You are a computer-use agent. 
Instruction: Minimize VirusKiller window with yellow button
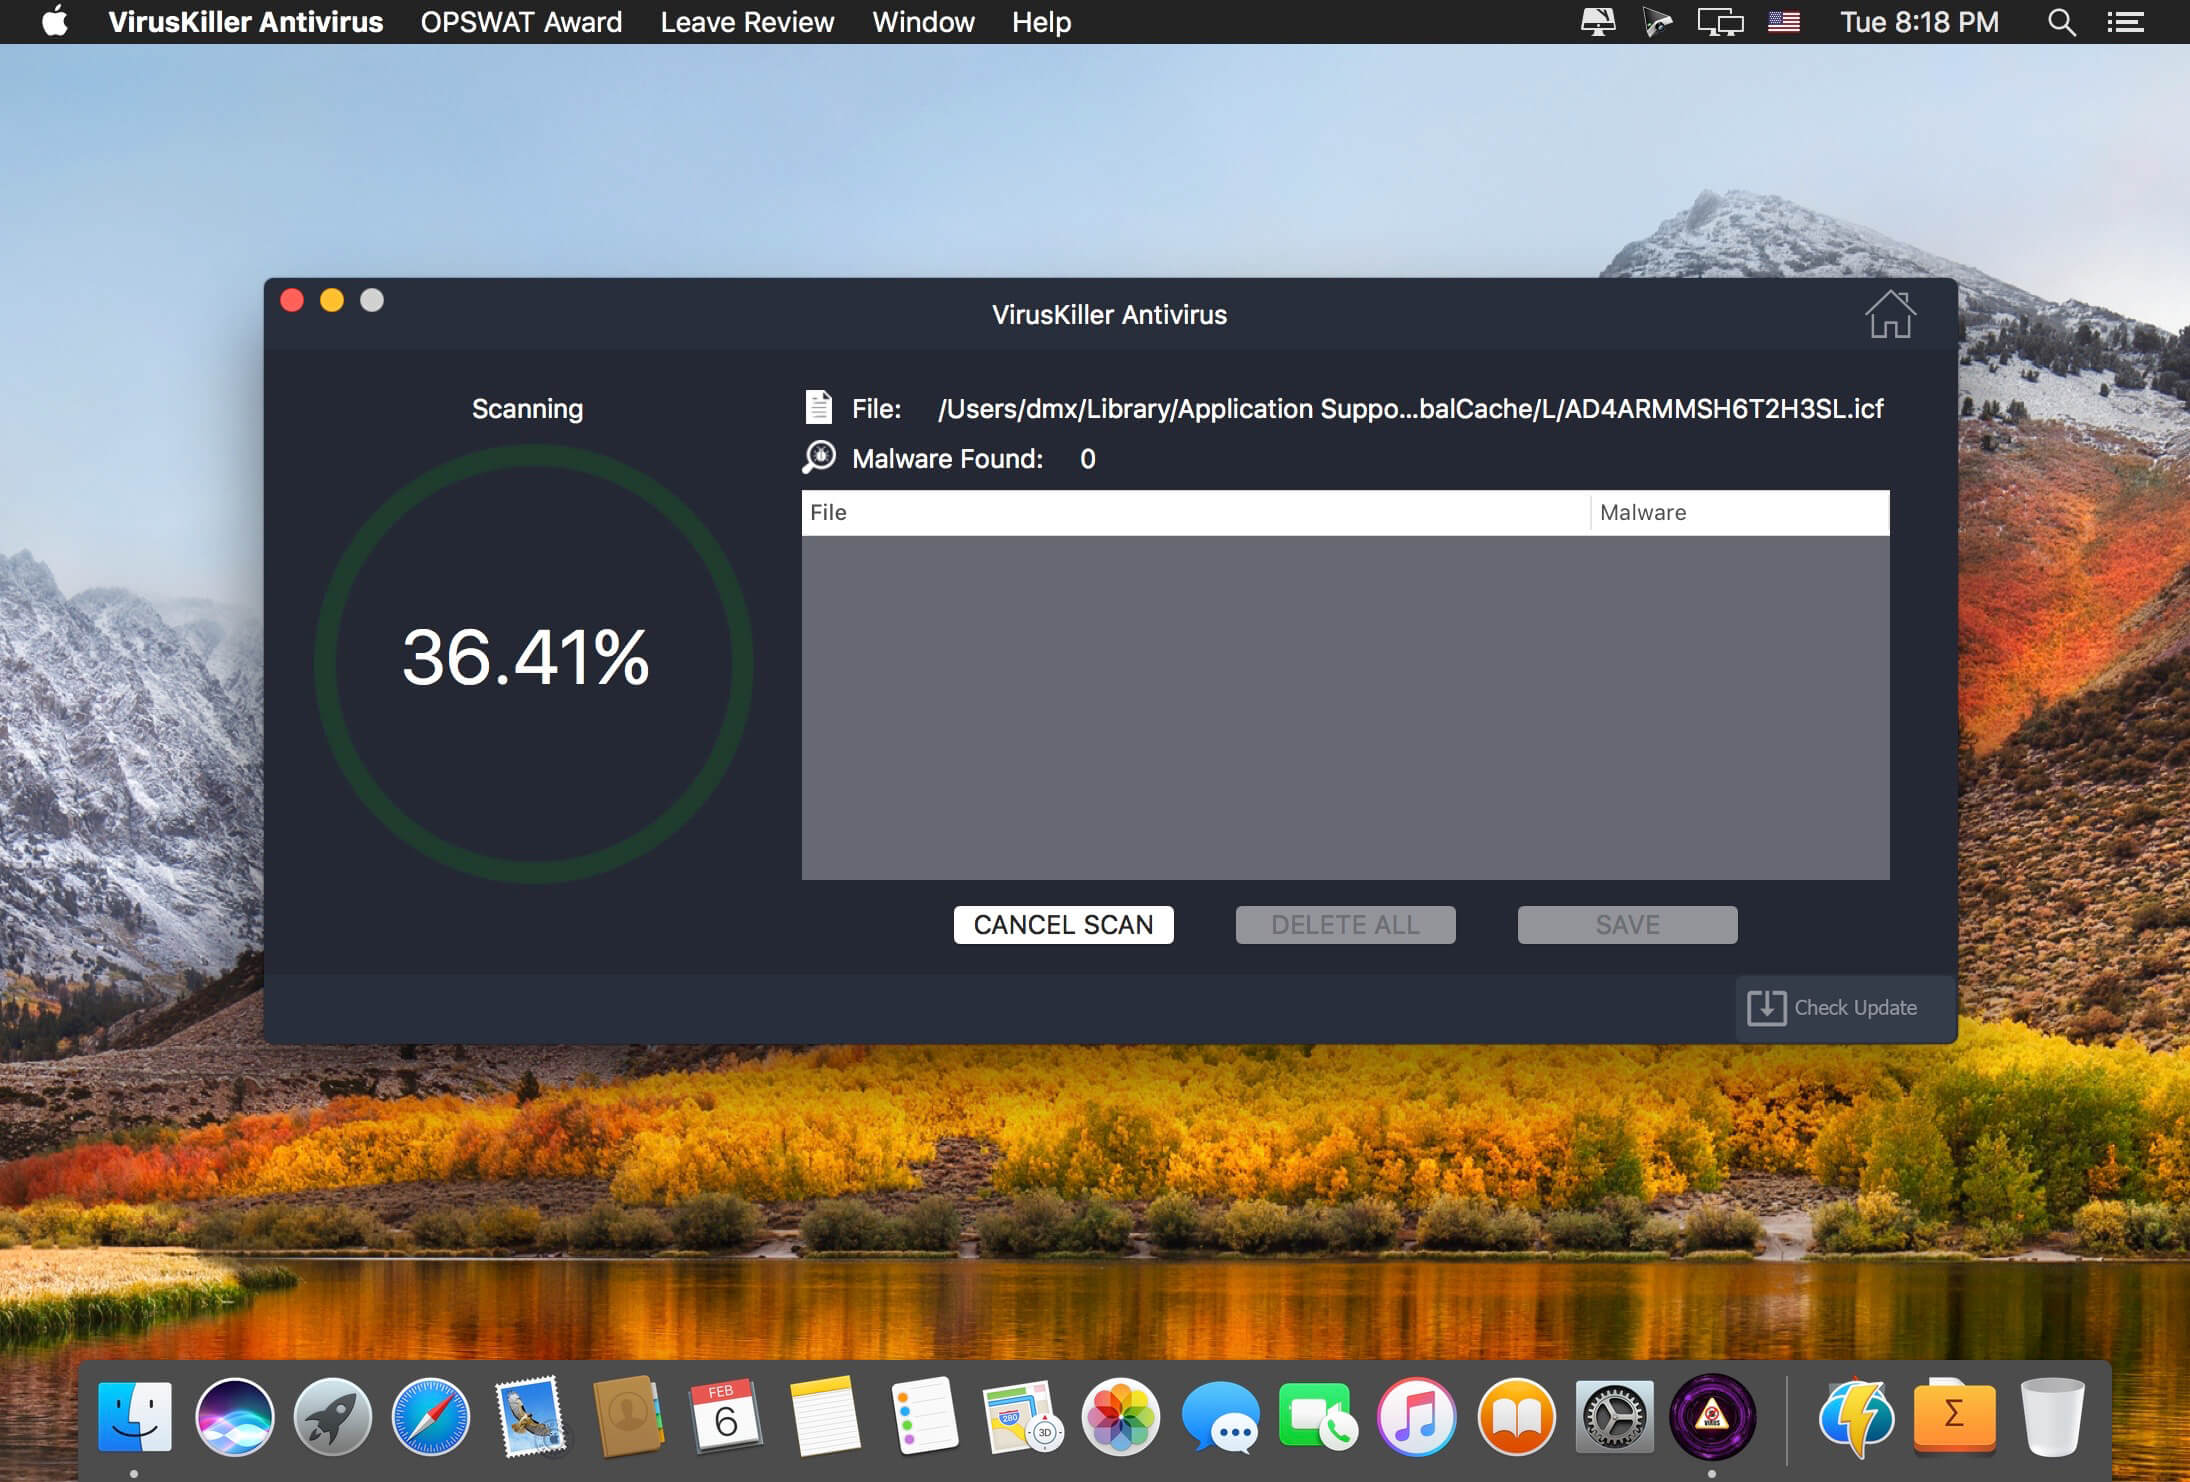332,300
